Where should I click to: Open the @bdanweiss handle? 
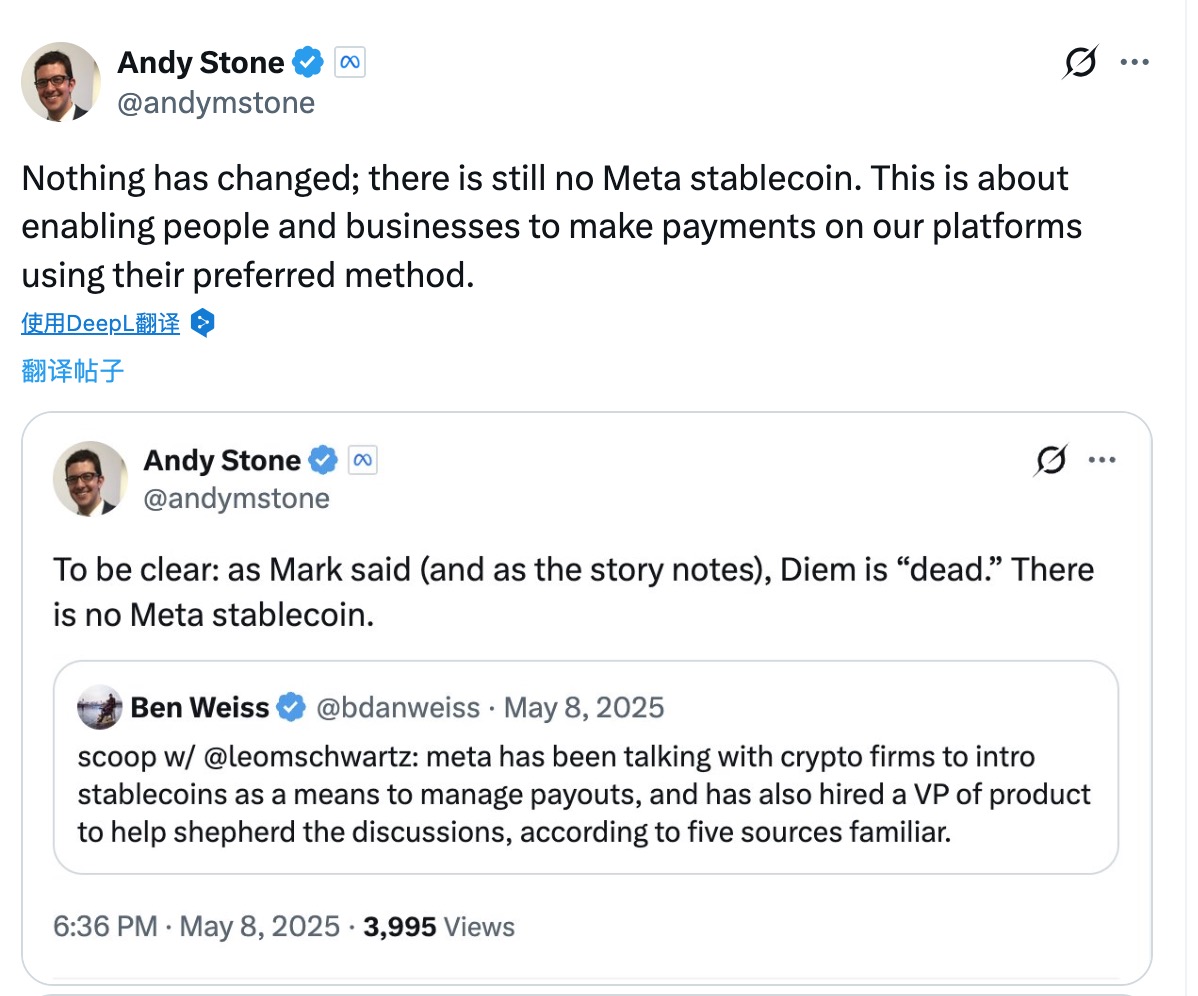pos(398,708)
